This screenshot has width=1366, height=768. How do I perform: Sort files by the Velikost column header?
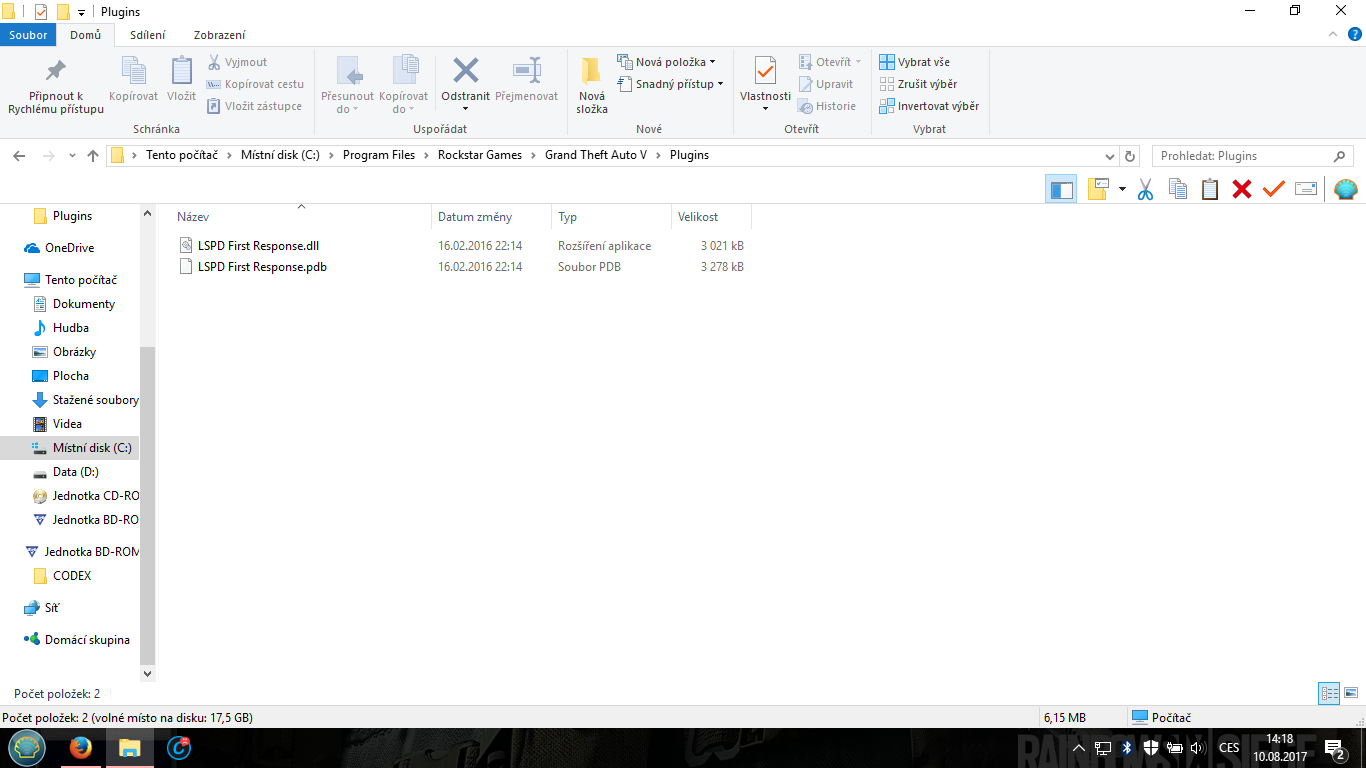click(711, 217)
